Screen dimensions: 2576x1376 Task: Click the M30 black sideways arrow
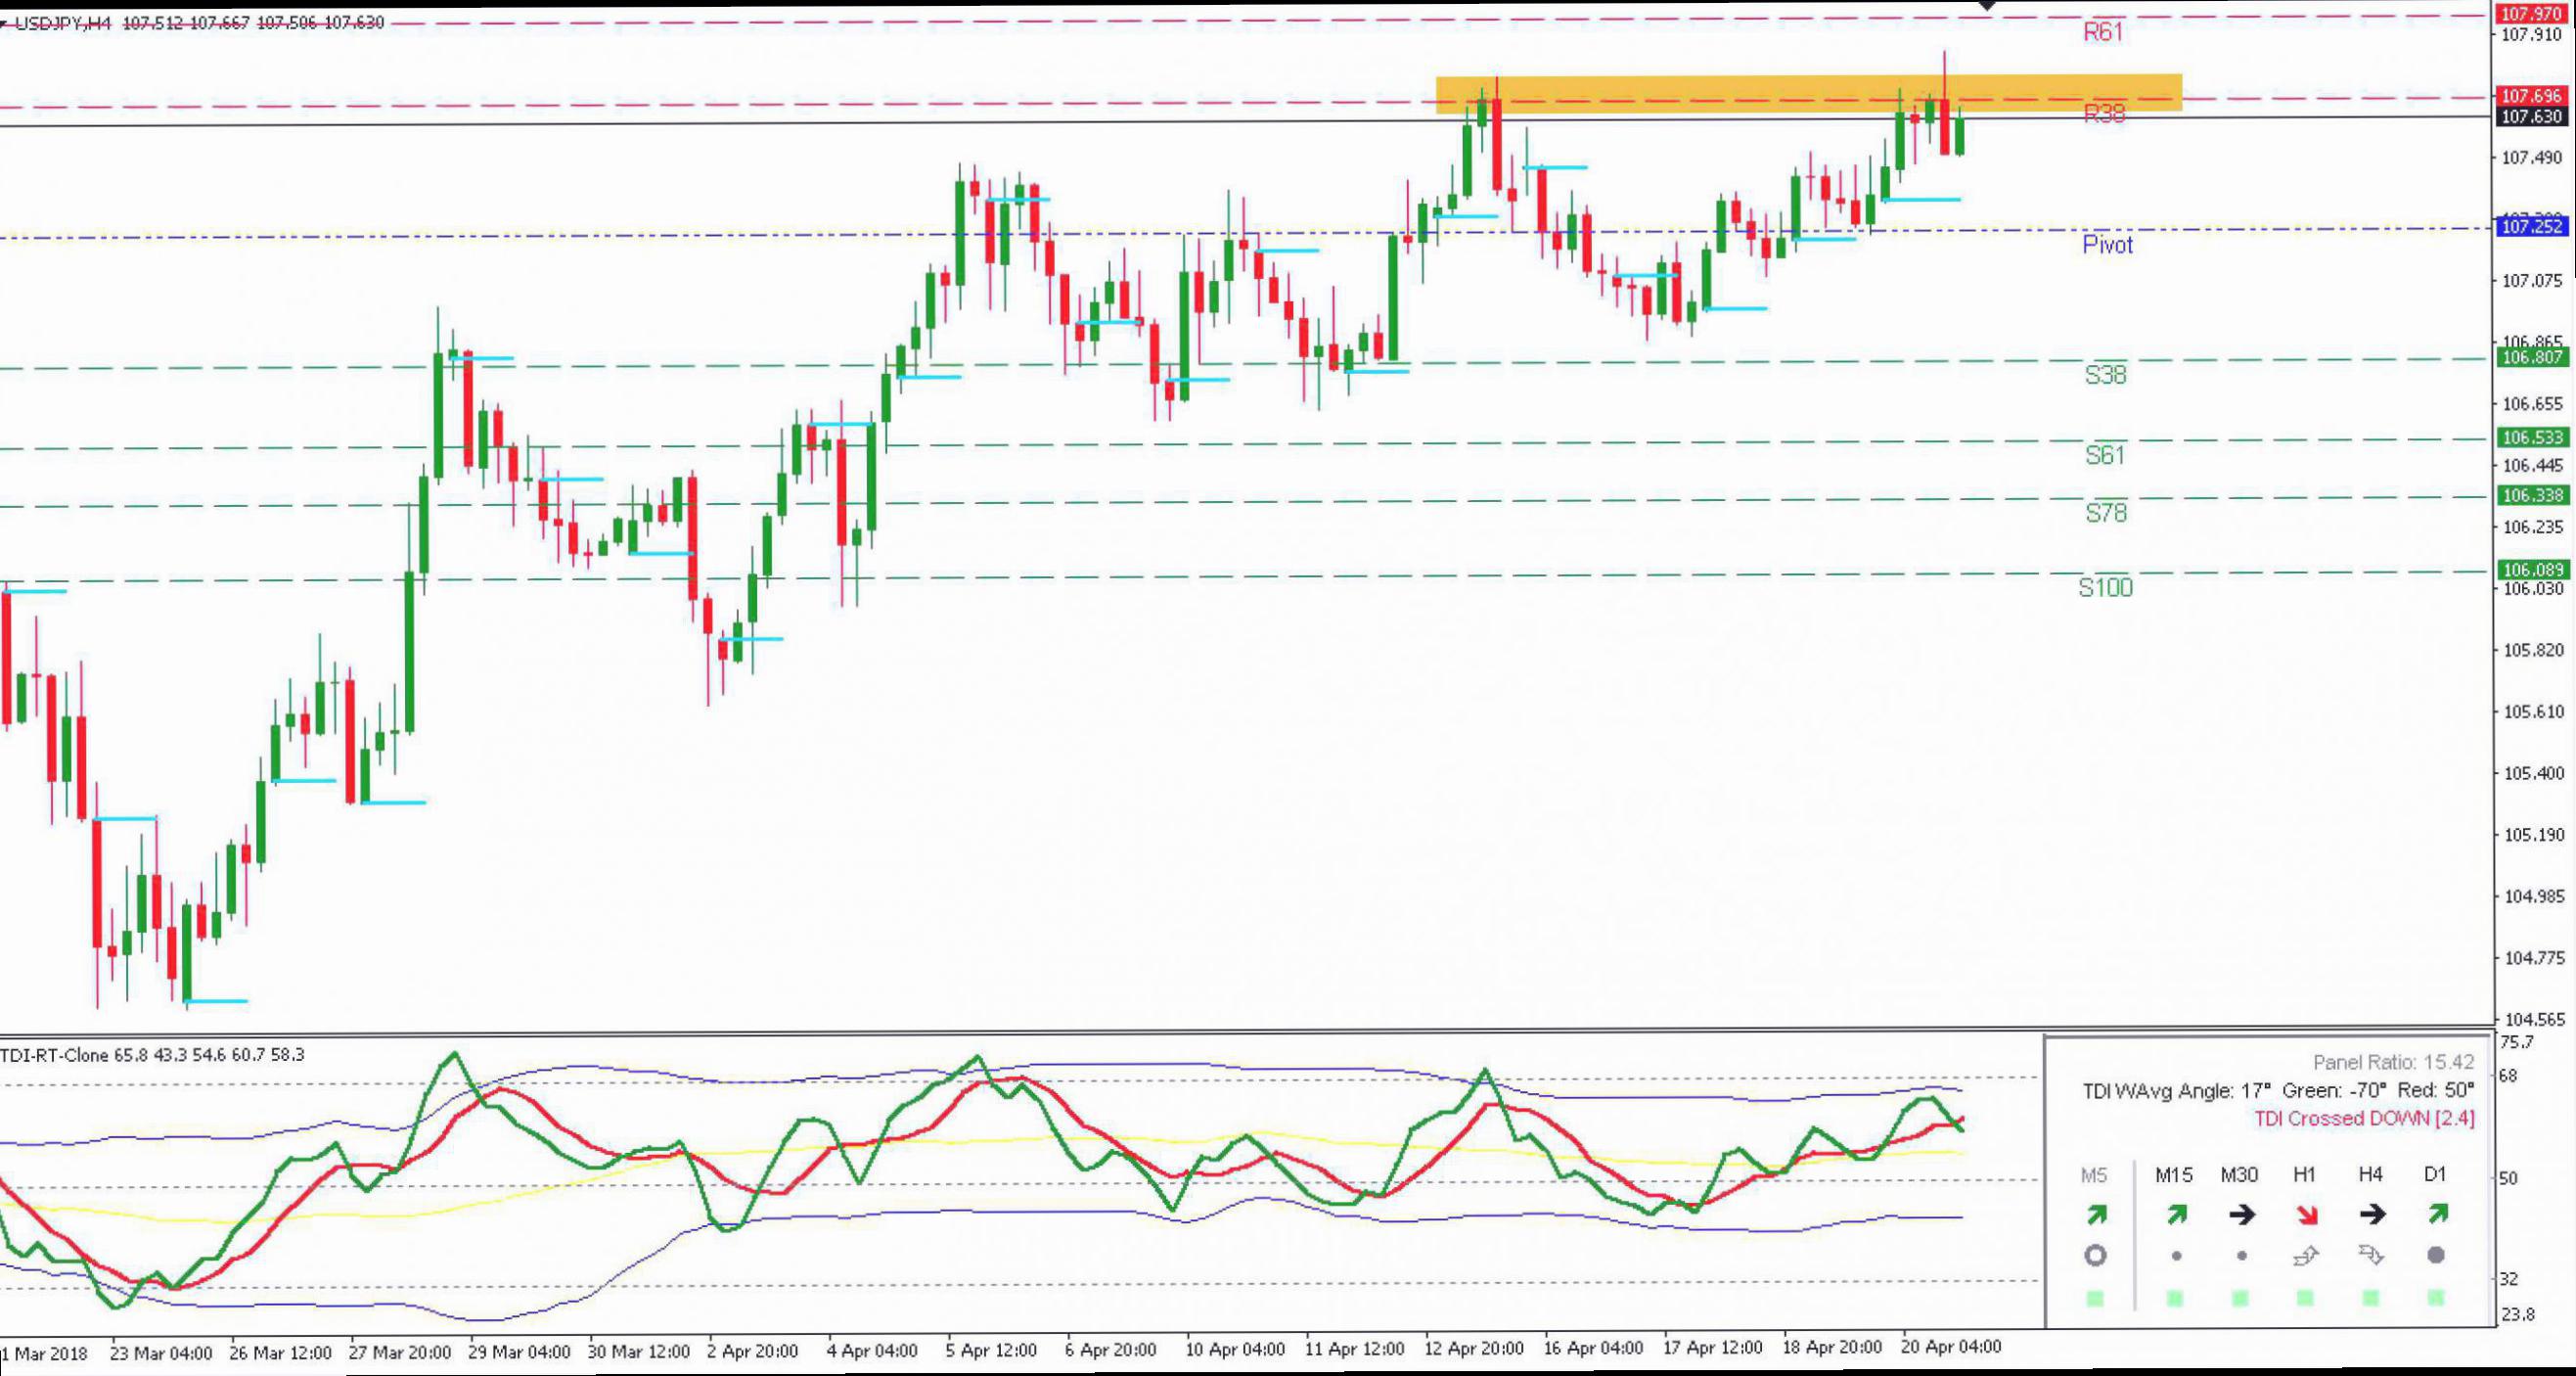click(x=2242, y=1215)
